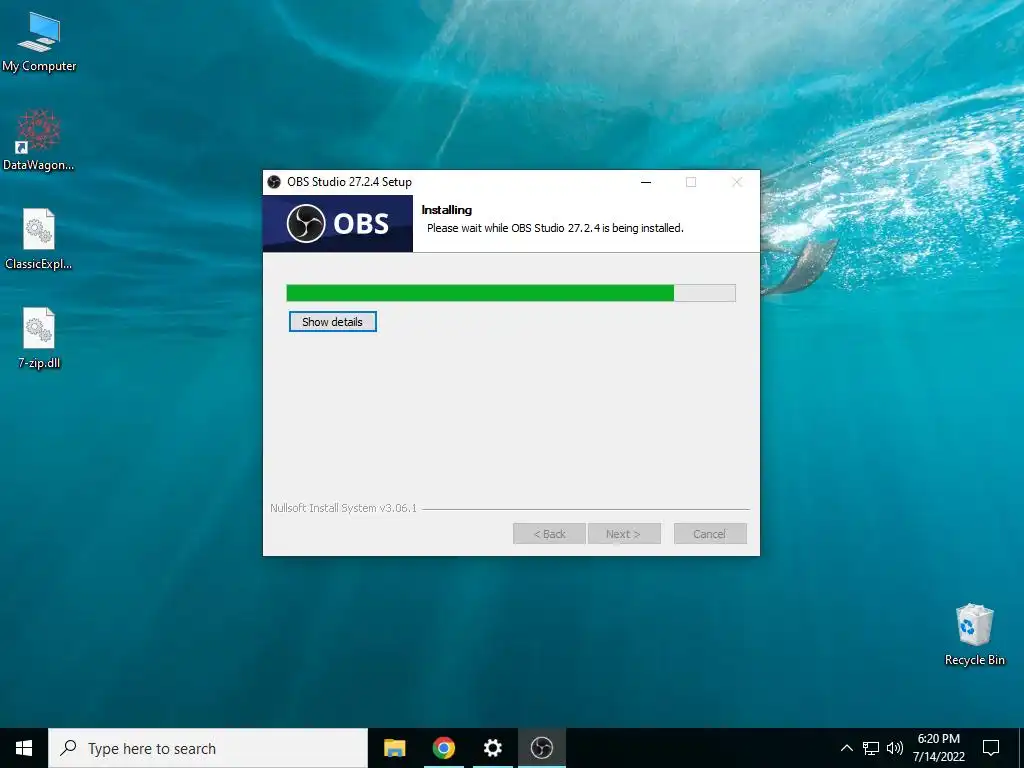Select the DataWagon desktop shortcut
1024x768 pixels.
pos(39,140)
